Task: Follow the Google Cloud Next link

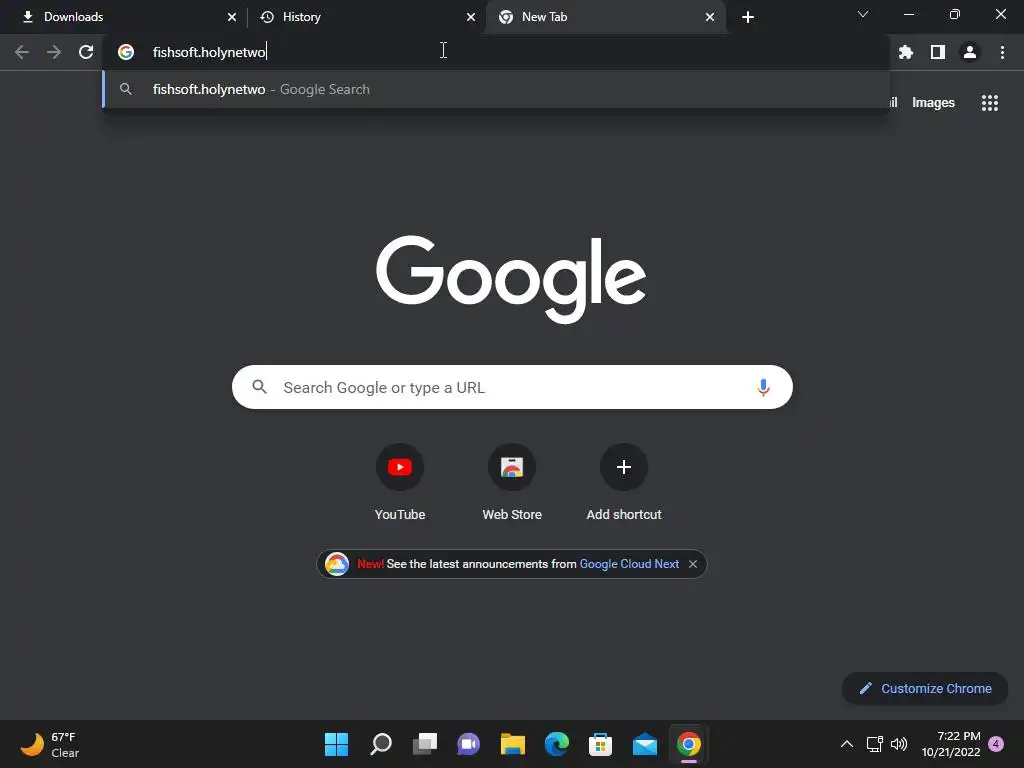Action: [x=629, y=564]
